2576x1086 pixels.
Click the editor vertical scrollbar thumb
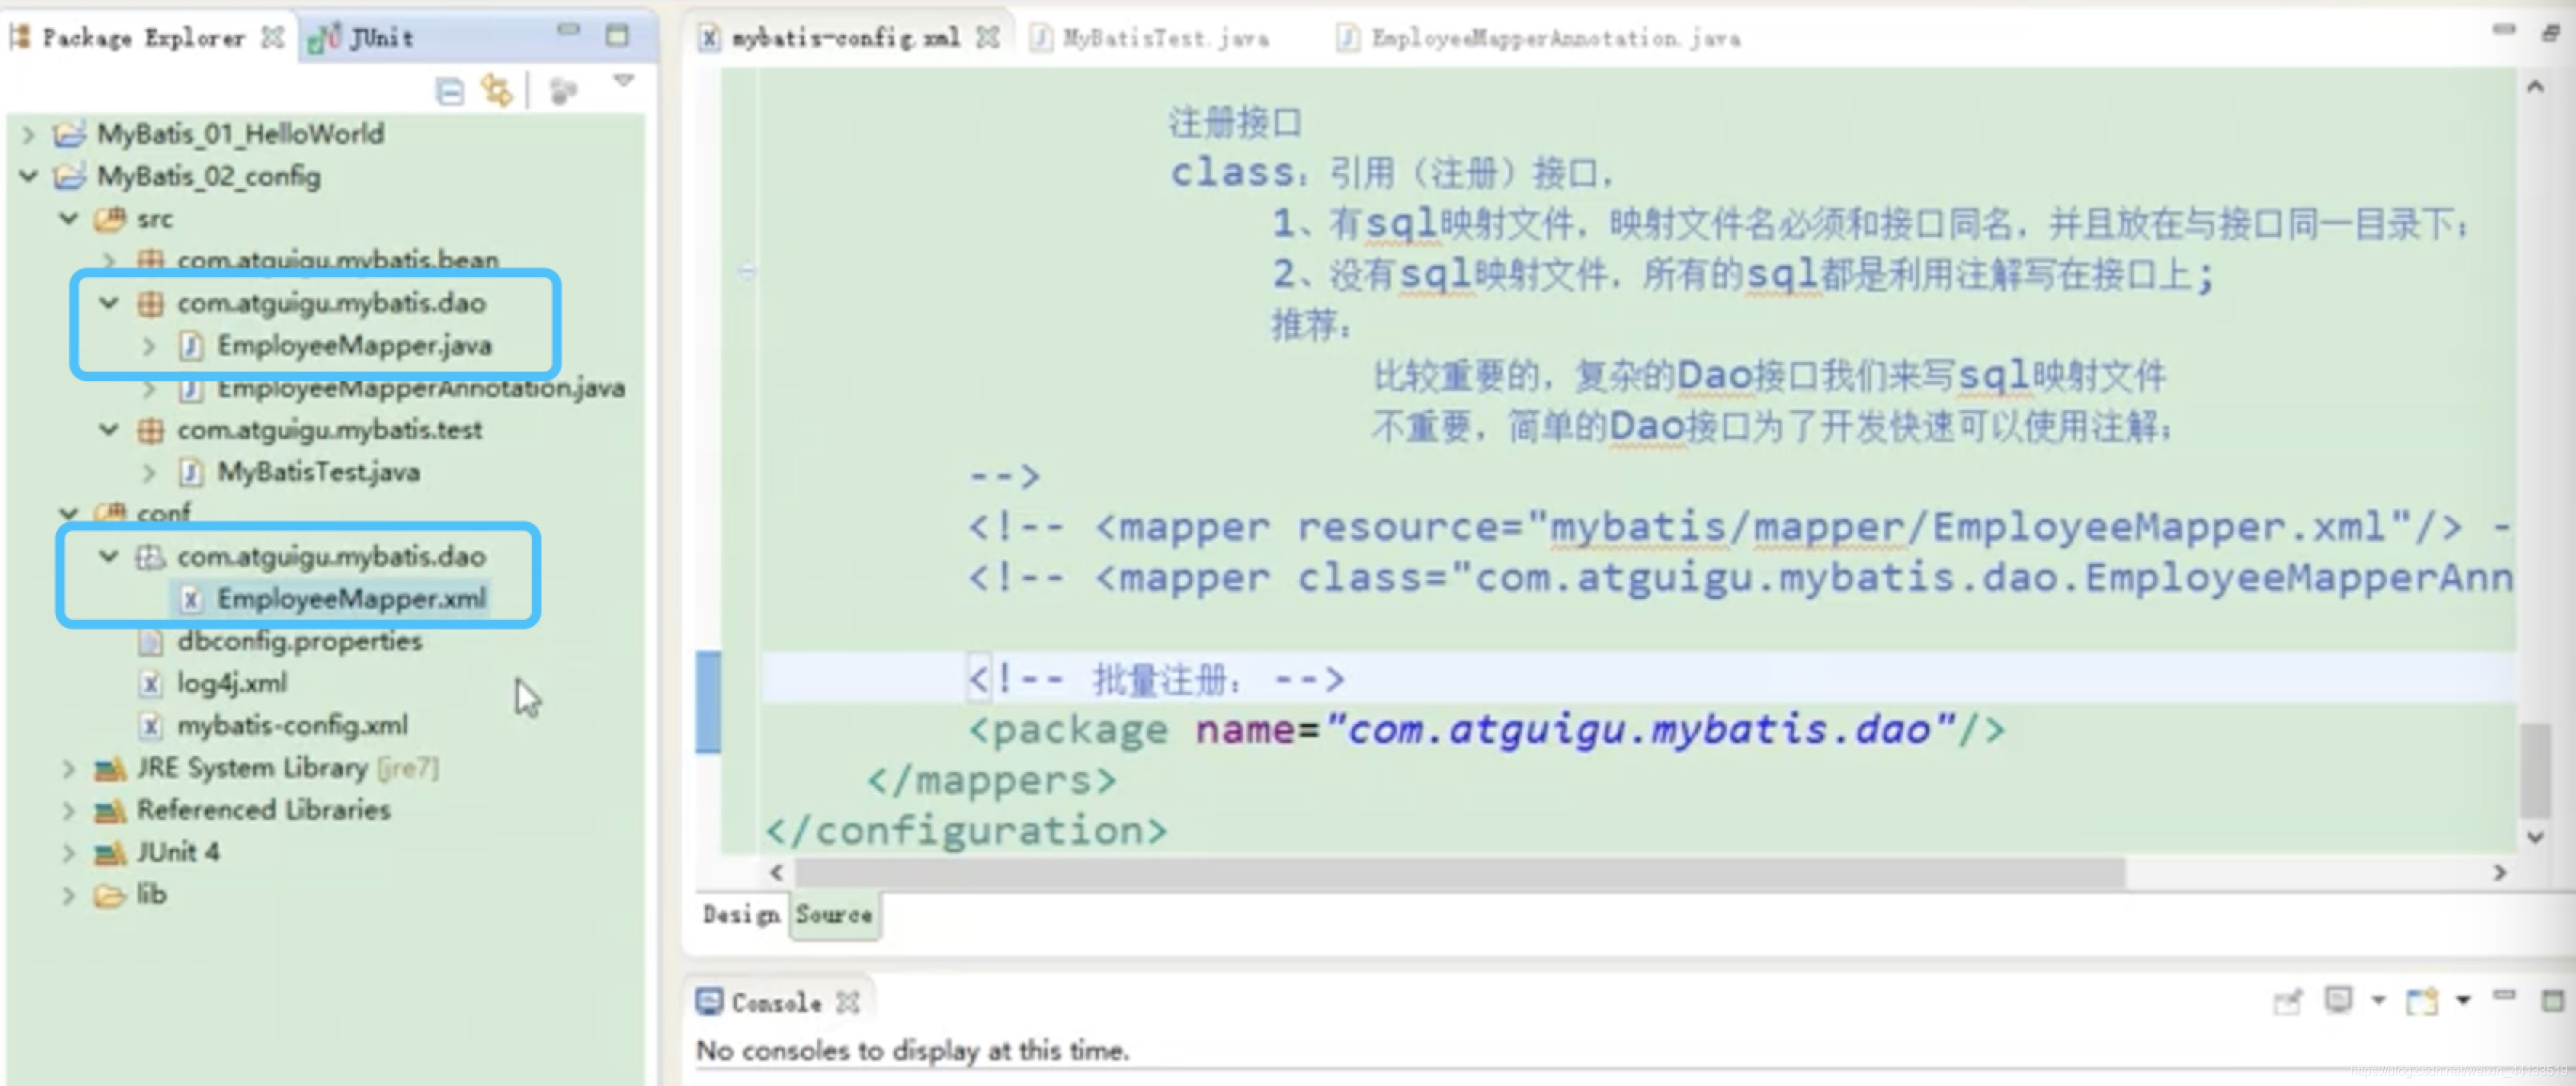[2535, 771]
